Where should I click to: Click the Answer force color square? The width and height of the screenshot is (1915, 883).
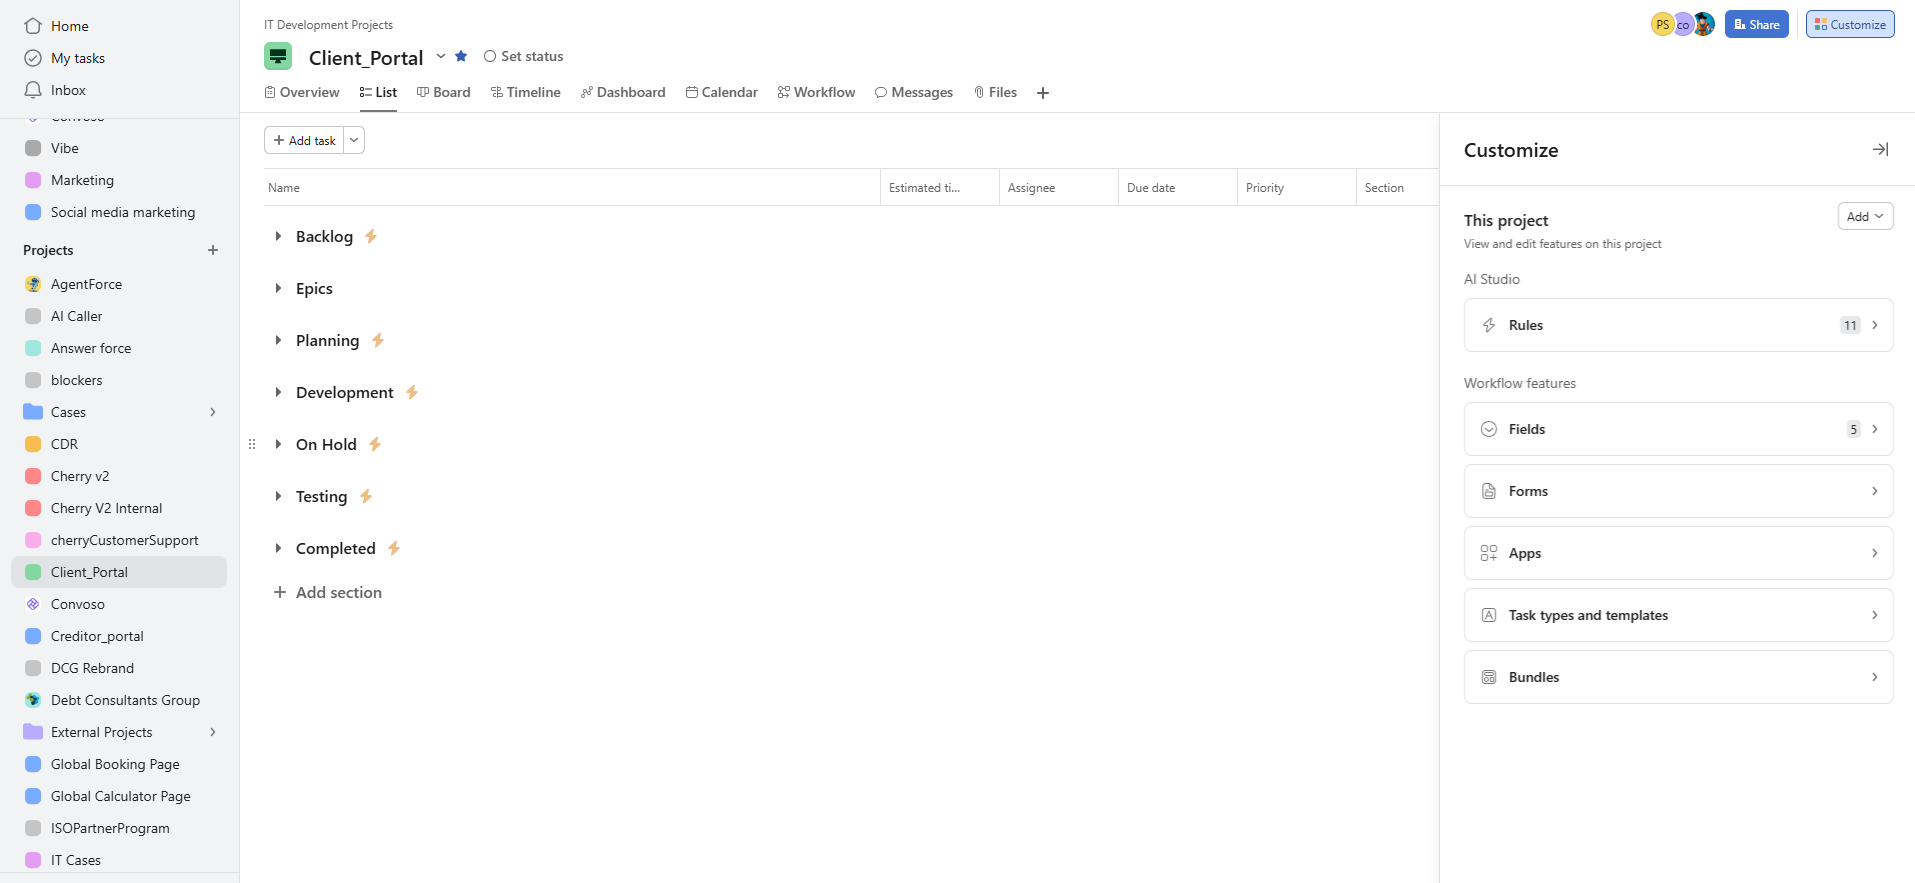click(33, 348)
